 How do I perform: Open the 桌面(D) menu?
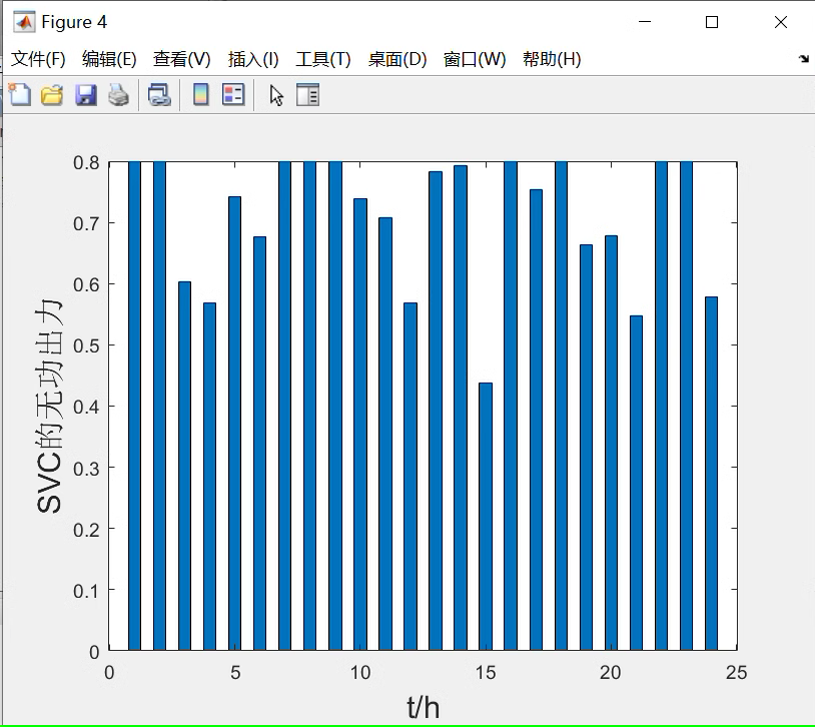tap(397, 59)
